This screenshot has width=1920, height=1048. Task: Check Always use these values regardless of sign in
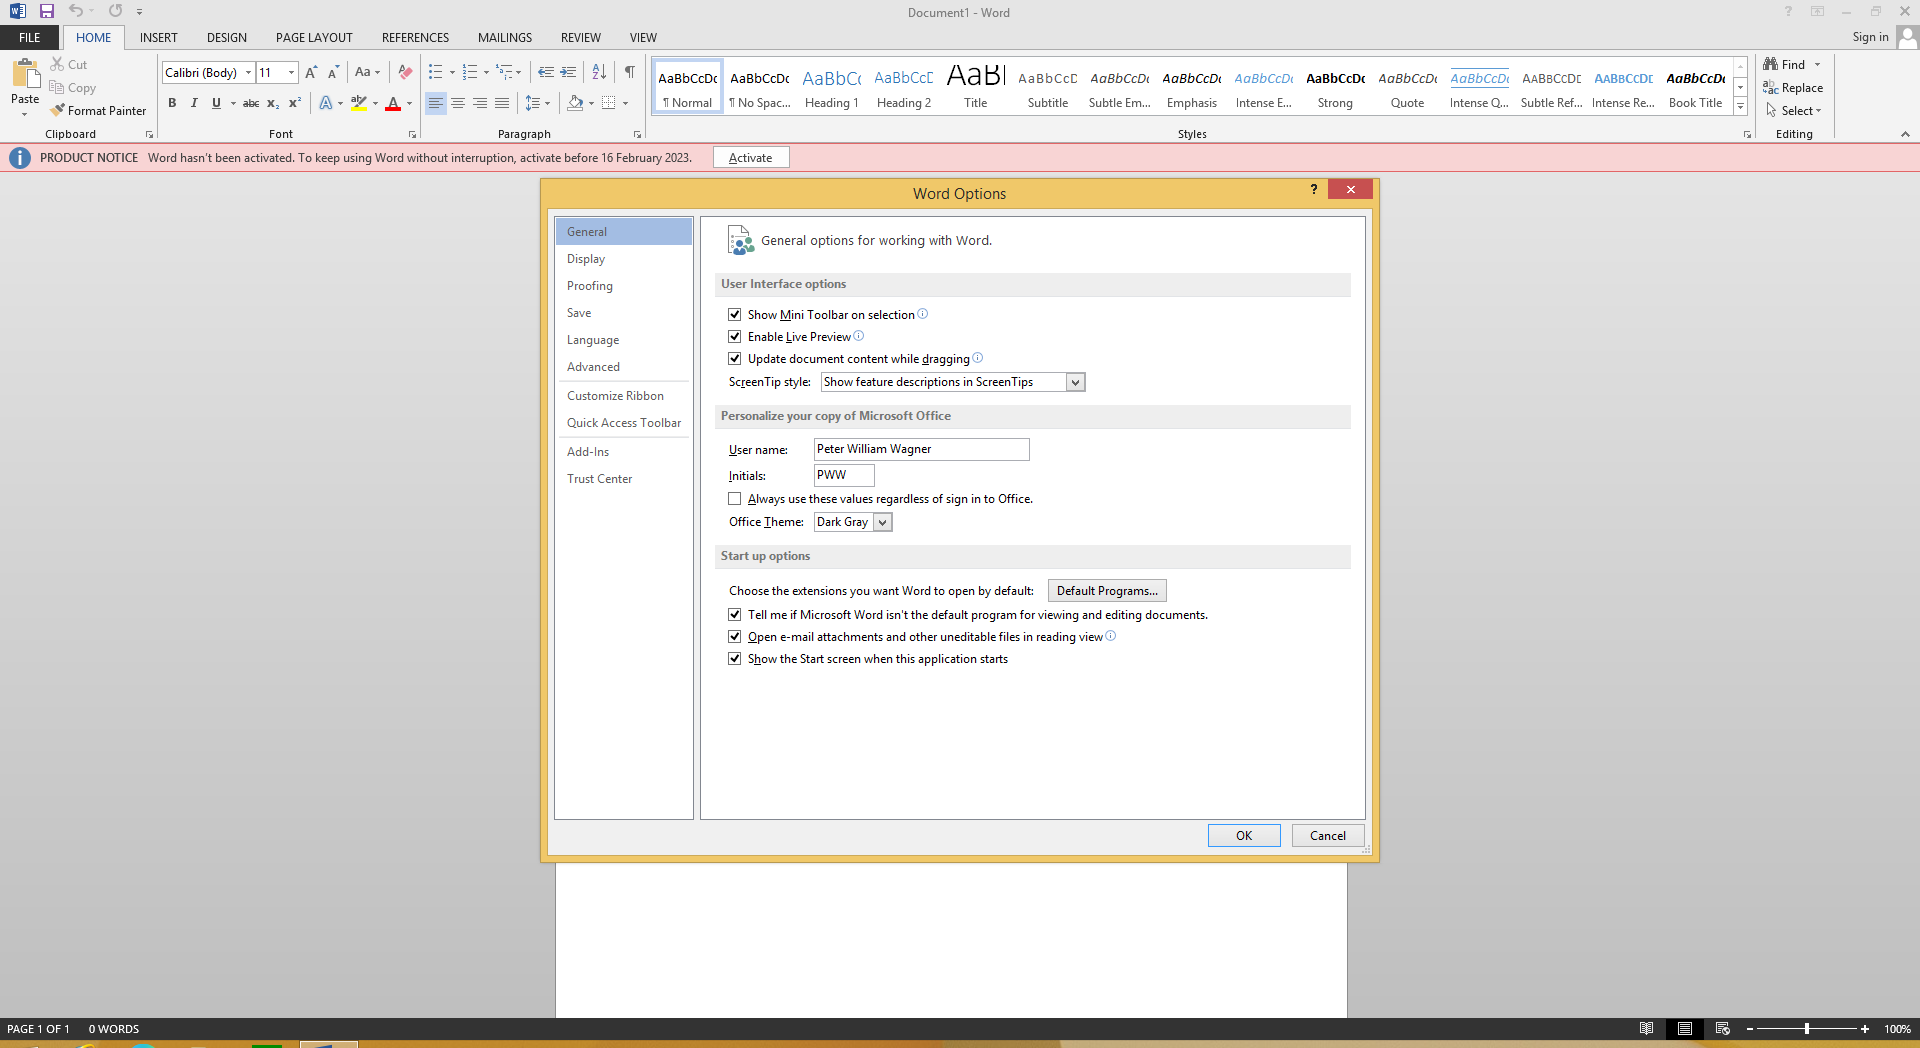(735, 498)
